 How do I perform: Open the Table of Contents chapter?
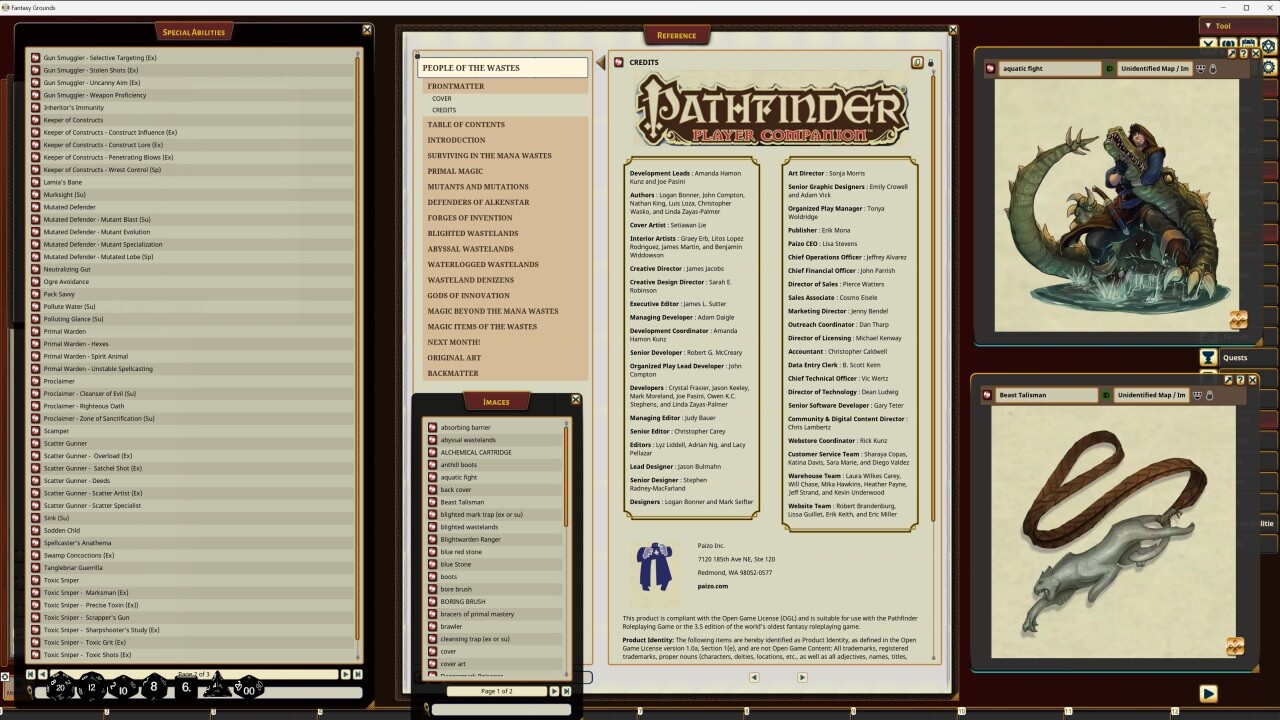pyautogui.click(x=466, y=125)
